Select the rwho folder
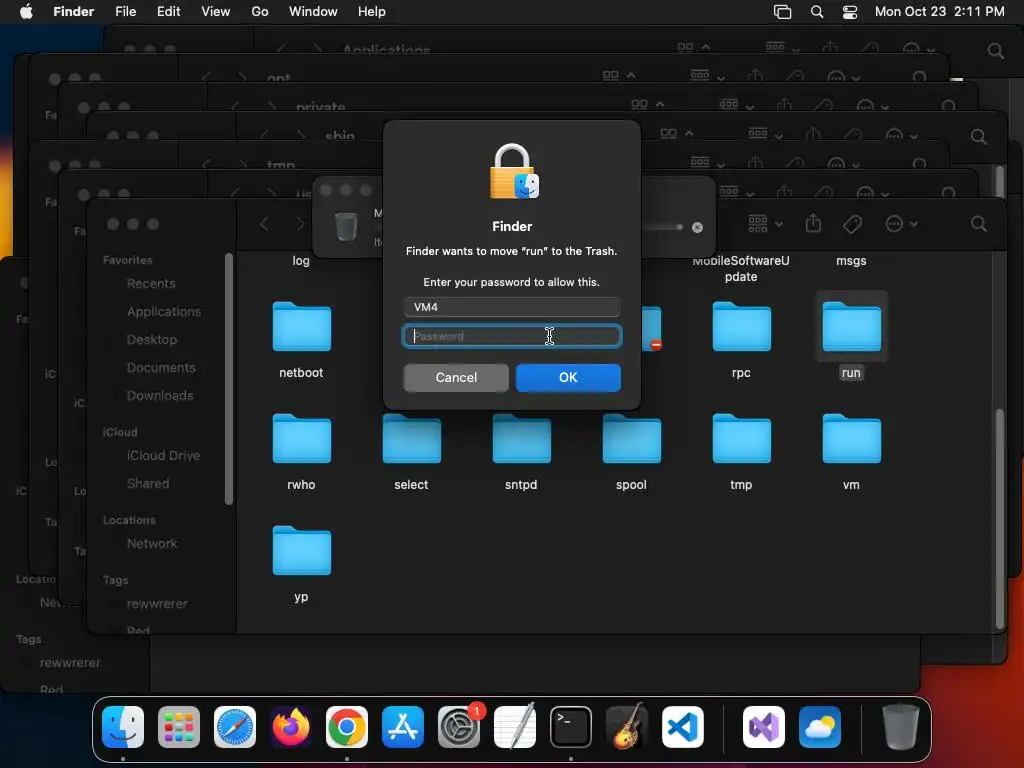This screenshot has height=768, width=1024. tap(301, 438)
